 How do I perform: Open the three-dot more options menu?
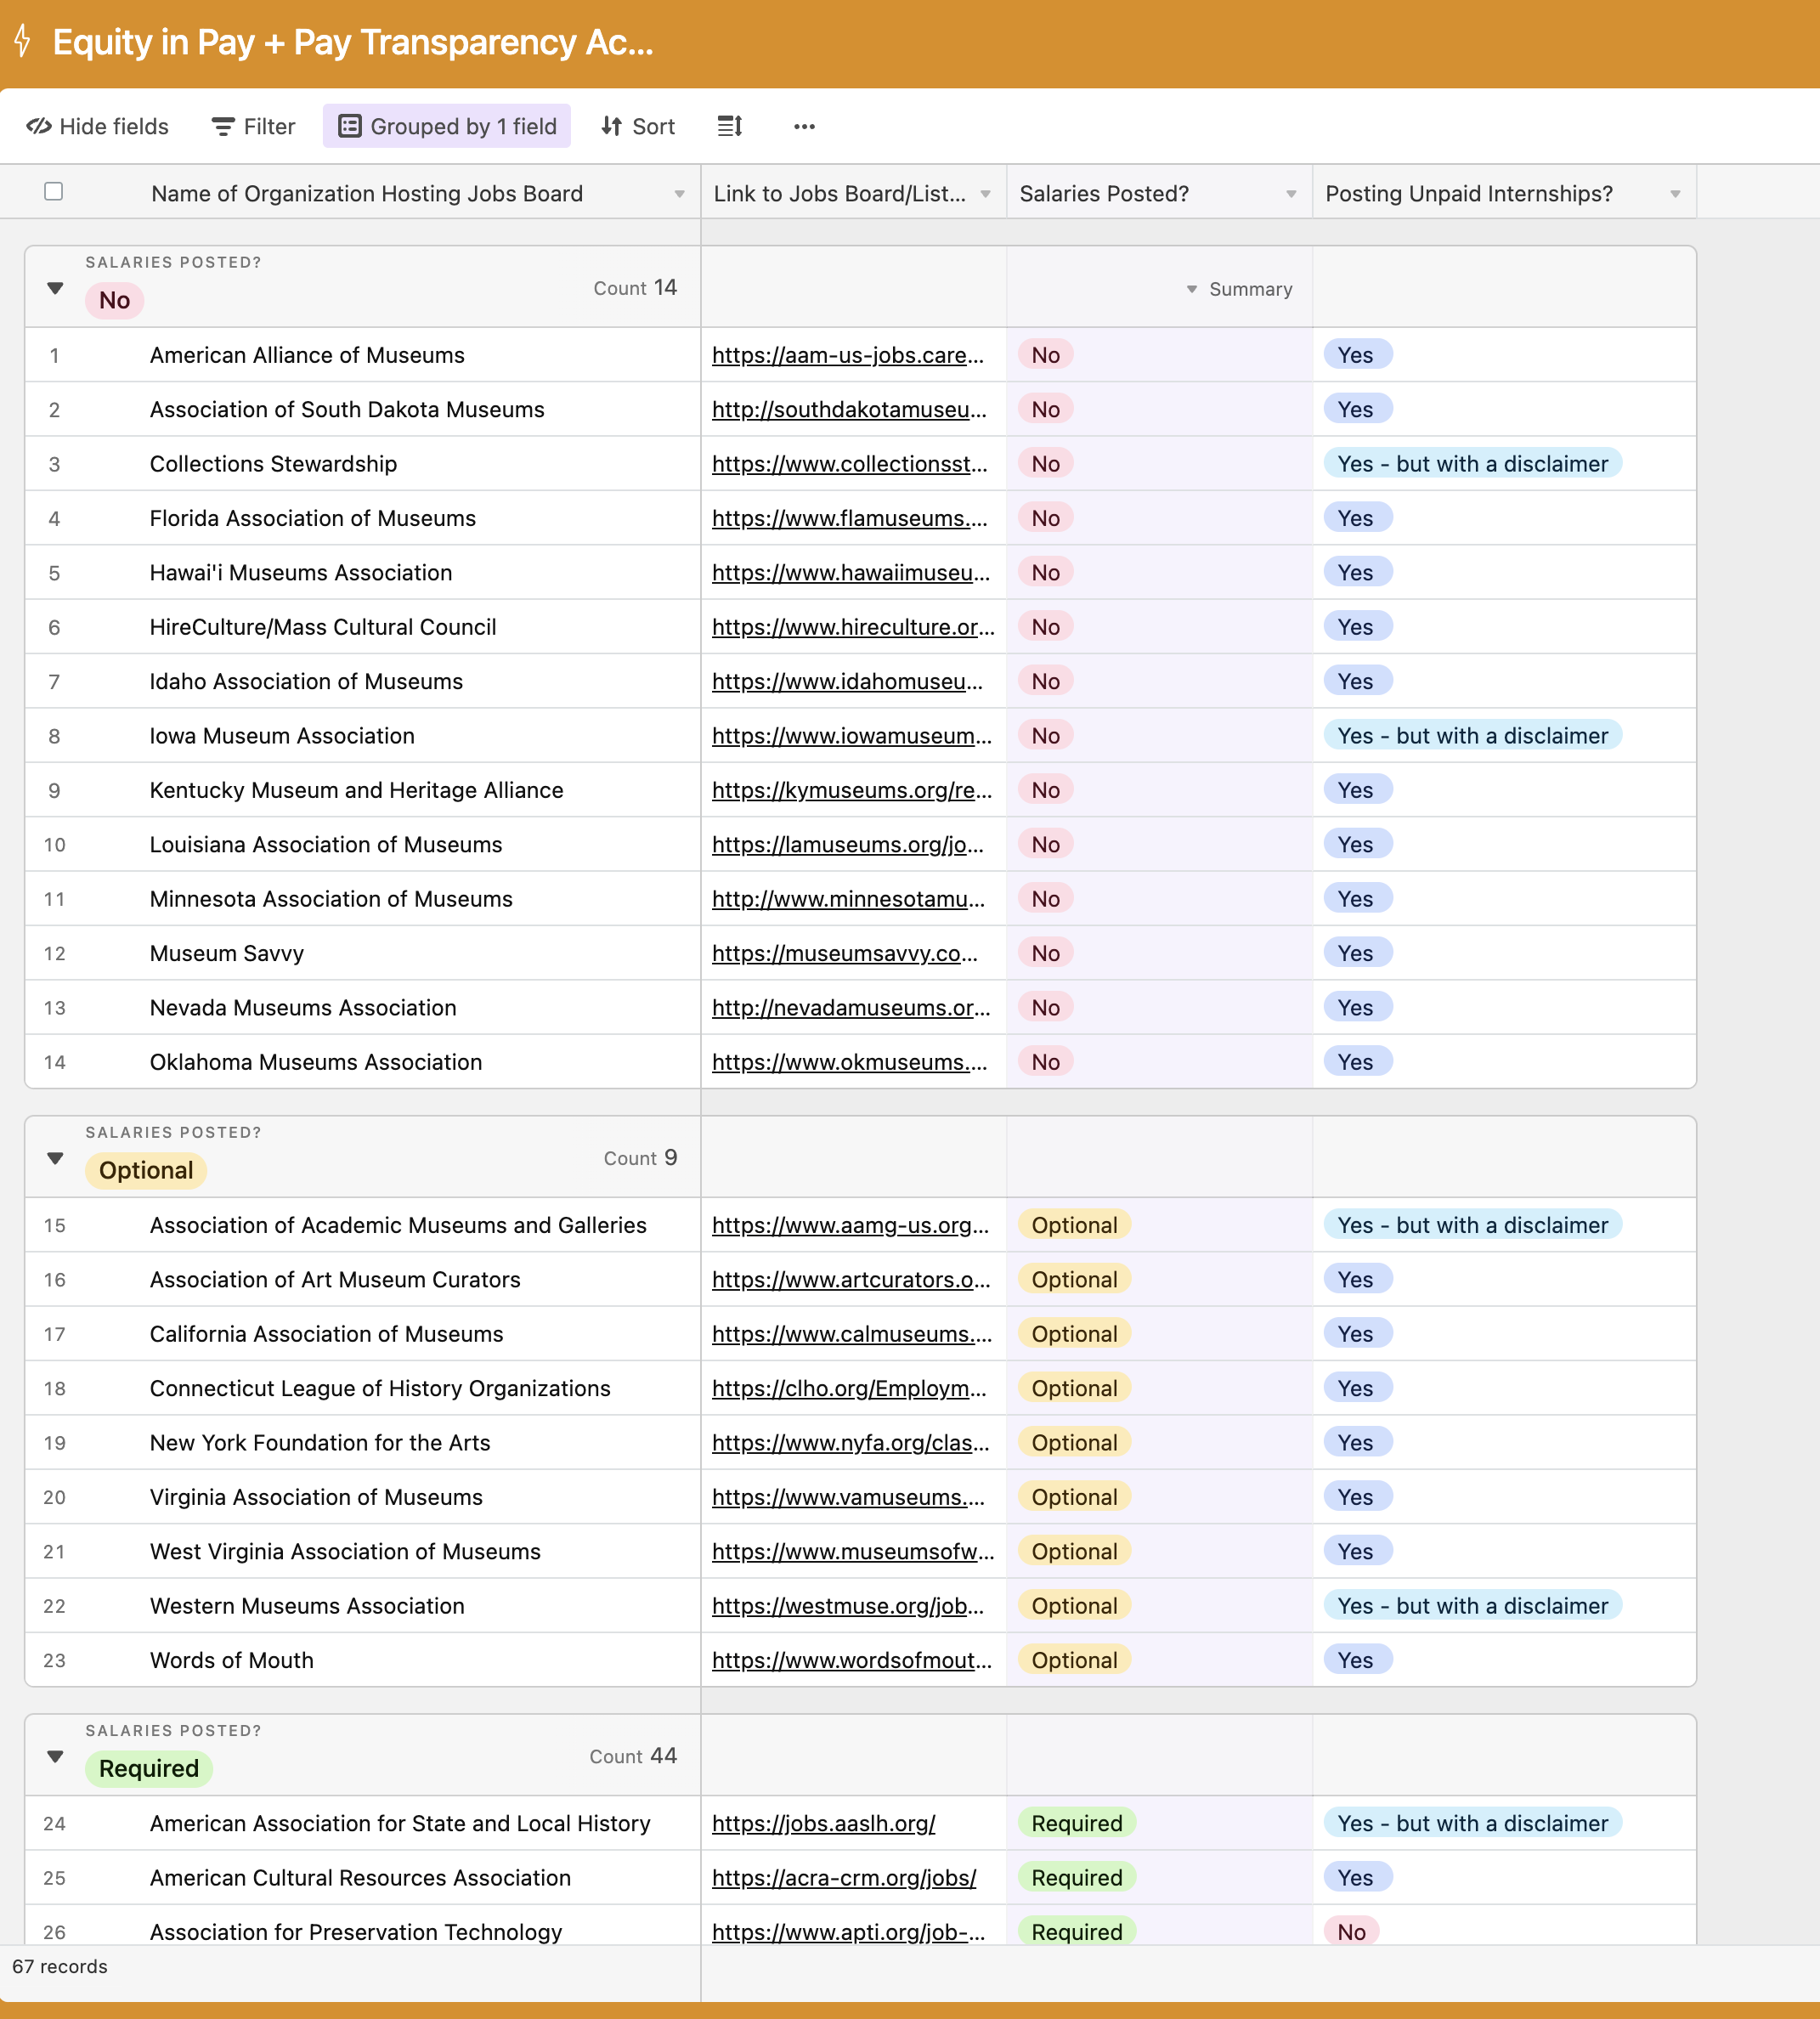(804, 126)
